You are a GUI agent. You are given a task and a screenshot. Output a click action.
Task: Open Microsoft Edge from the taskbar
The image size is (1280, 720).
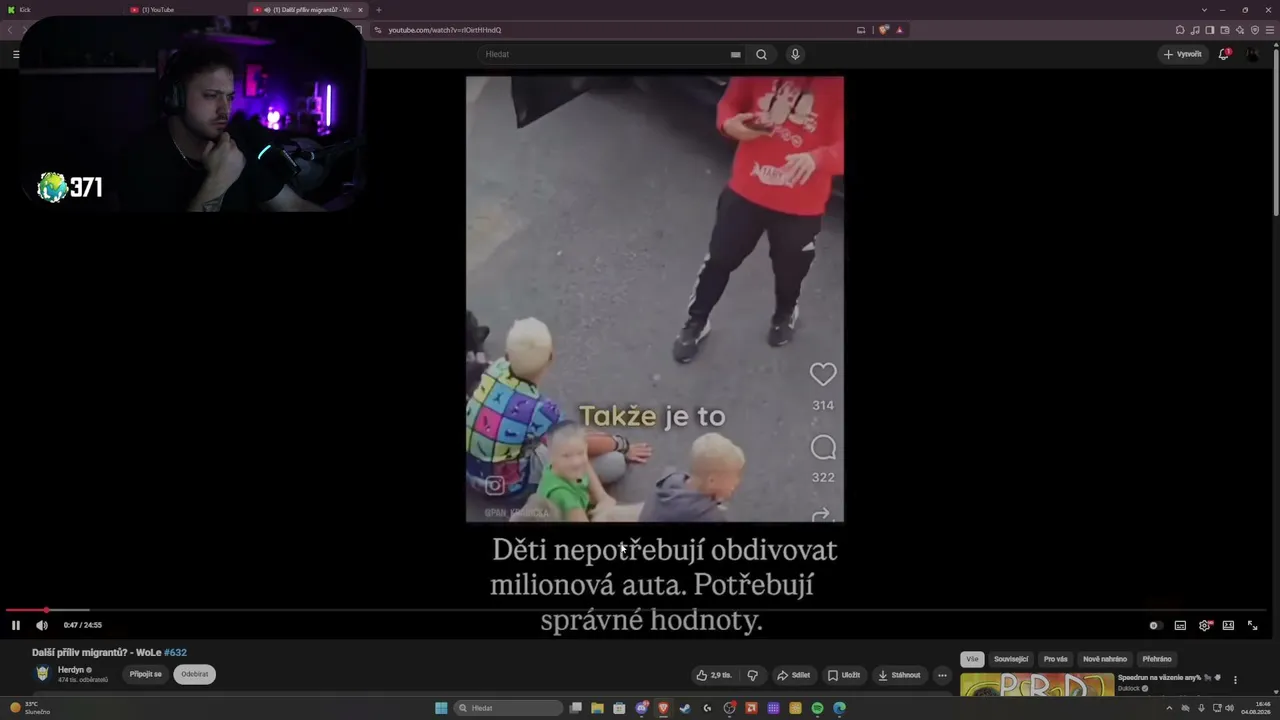click(x=839, y=708)
